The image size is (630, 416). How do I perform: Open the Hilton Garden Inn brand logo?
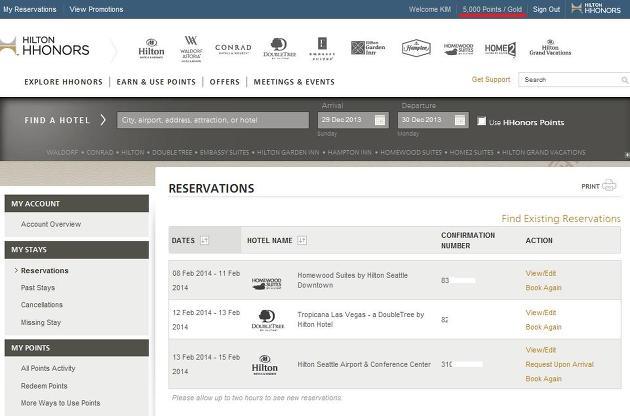coord(368,48)
